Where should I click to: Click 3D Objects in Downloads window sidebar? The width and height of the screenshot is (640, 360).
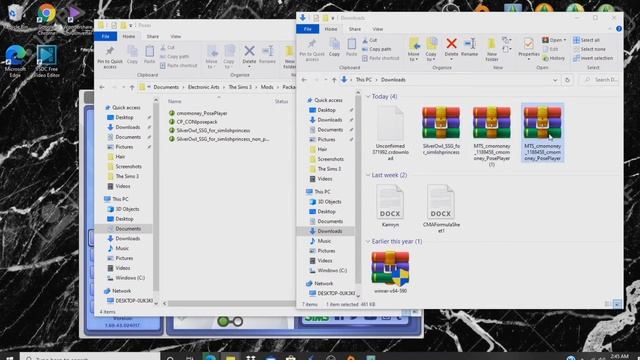coord(325,202)
